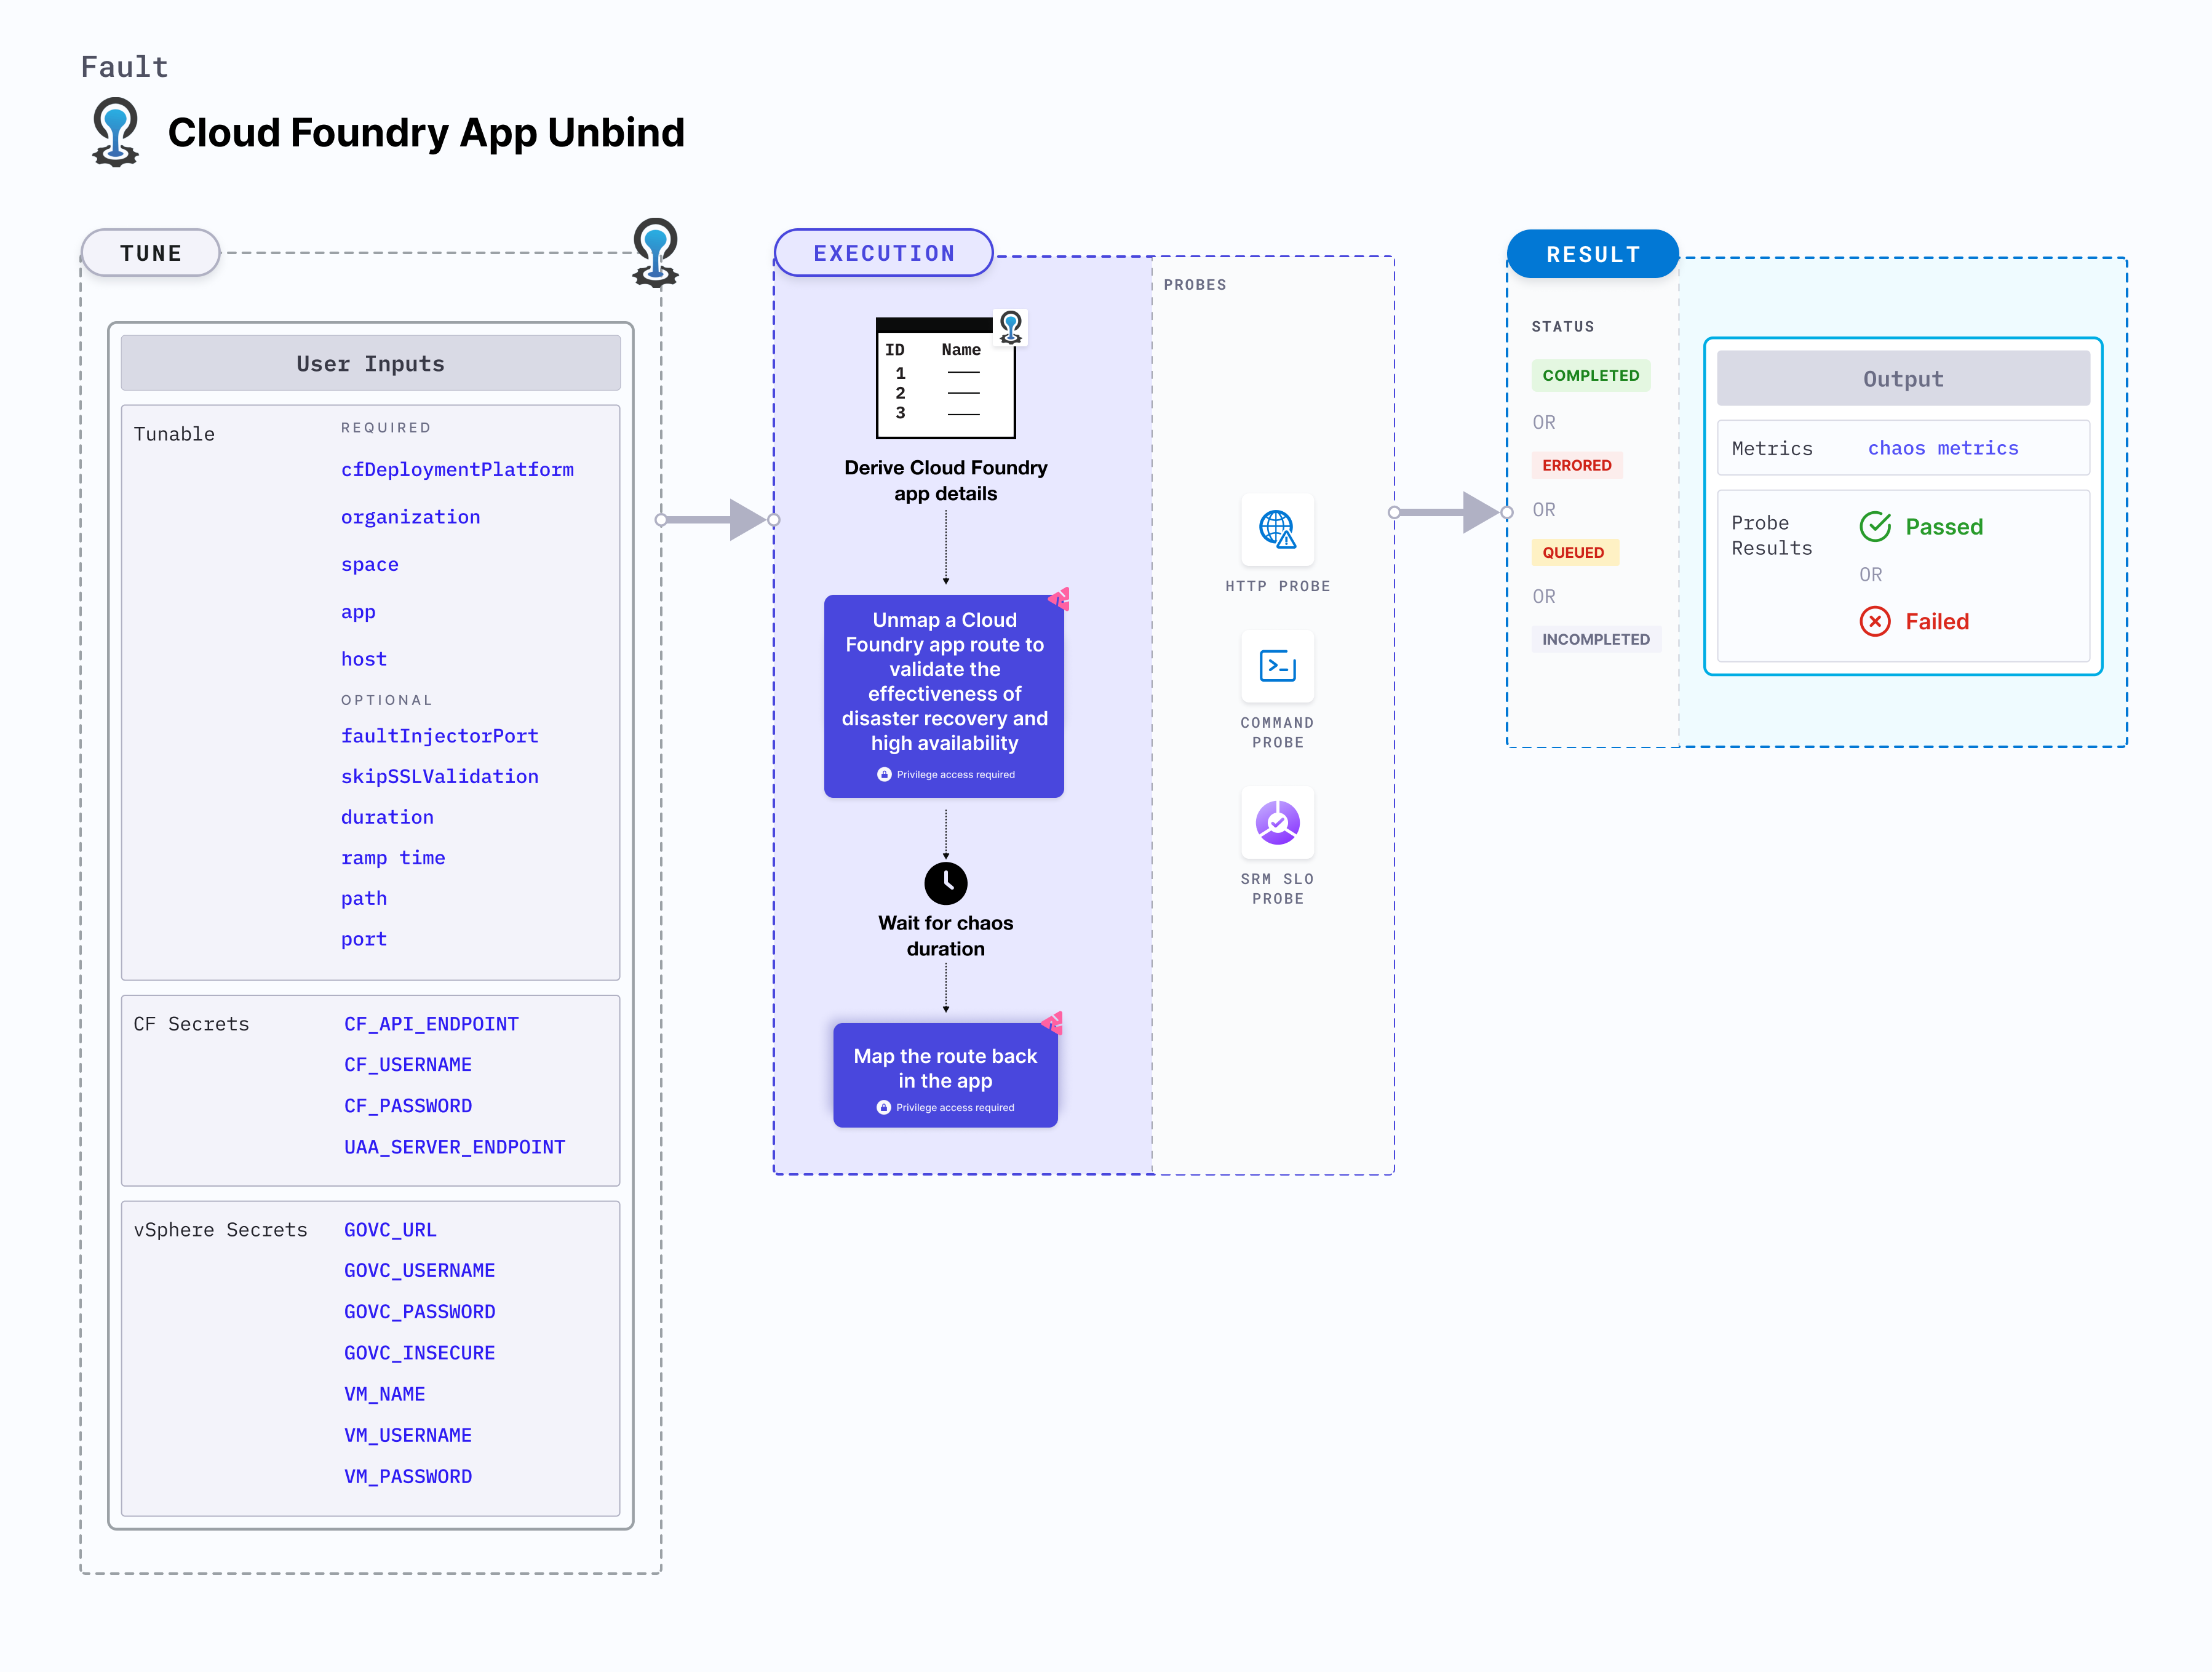Select the TUNE tab label
2212x1672 pixels.
point(151,253)
